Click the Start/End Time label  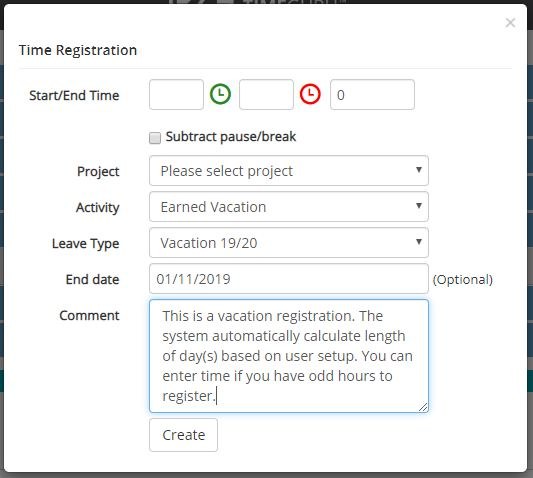point(74,96)
